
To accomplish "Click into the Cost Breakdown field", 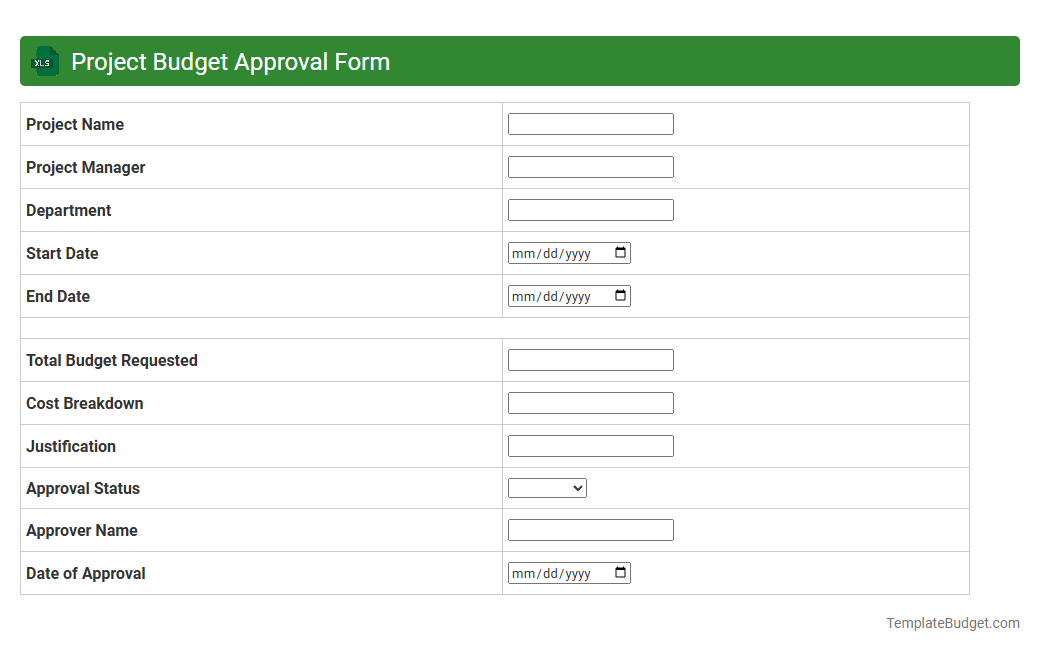I will [590, 402].
